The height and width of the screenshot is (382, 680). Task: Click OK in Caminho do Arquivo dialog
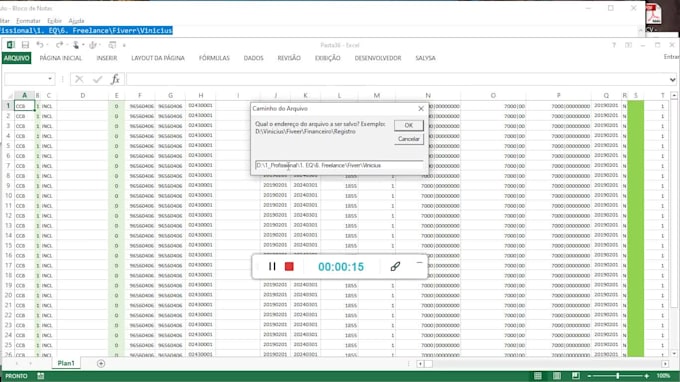[x=409, y=125]
